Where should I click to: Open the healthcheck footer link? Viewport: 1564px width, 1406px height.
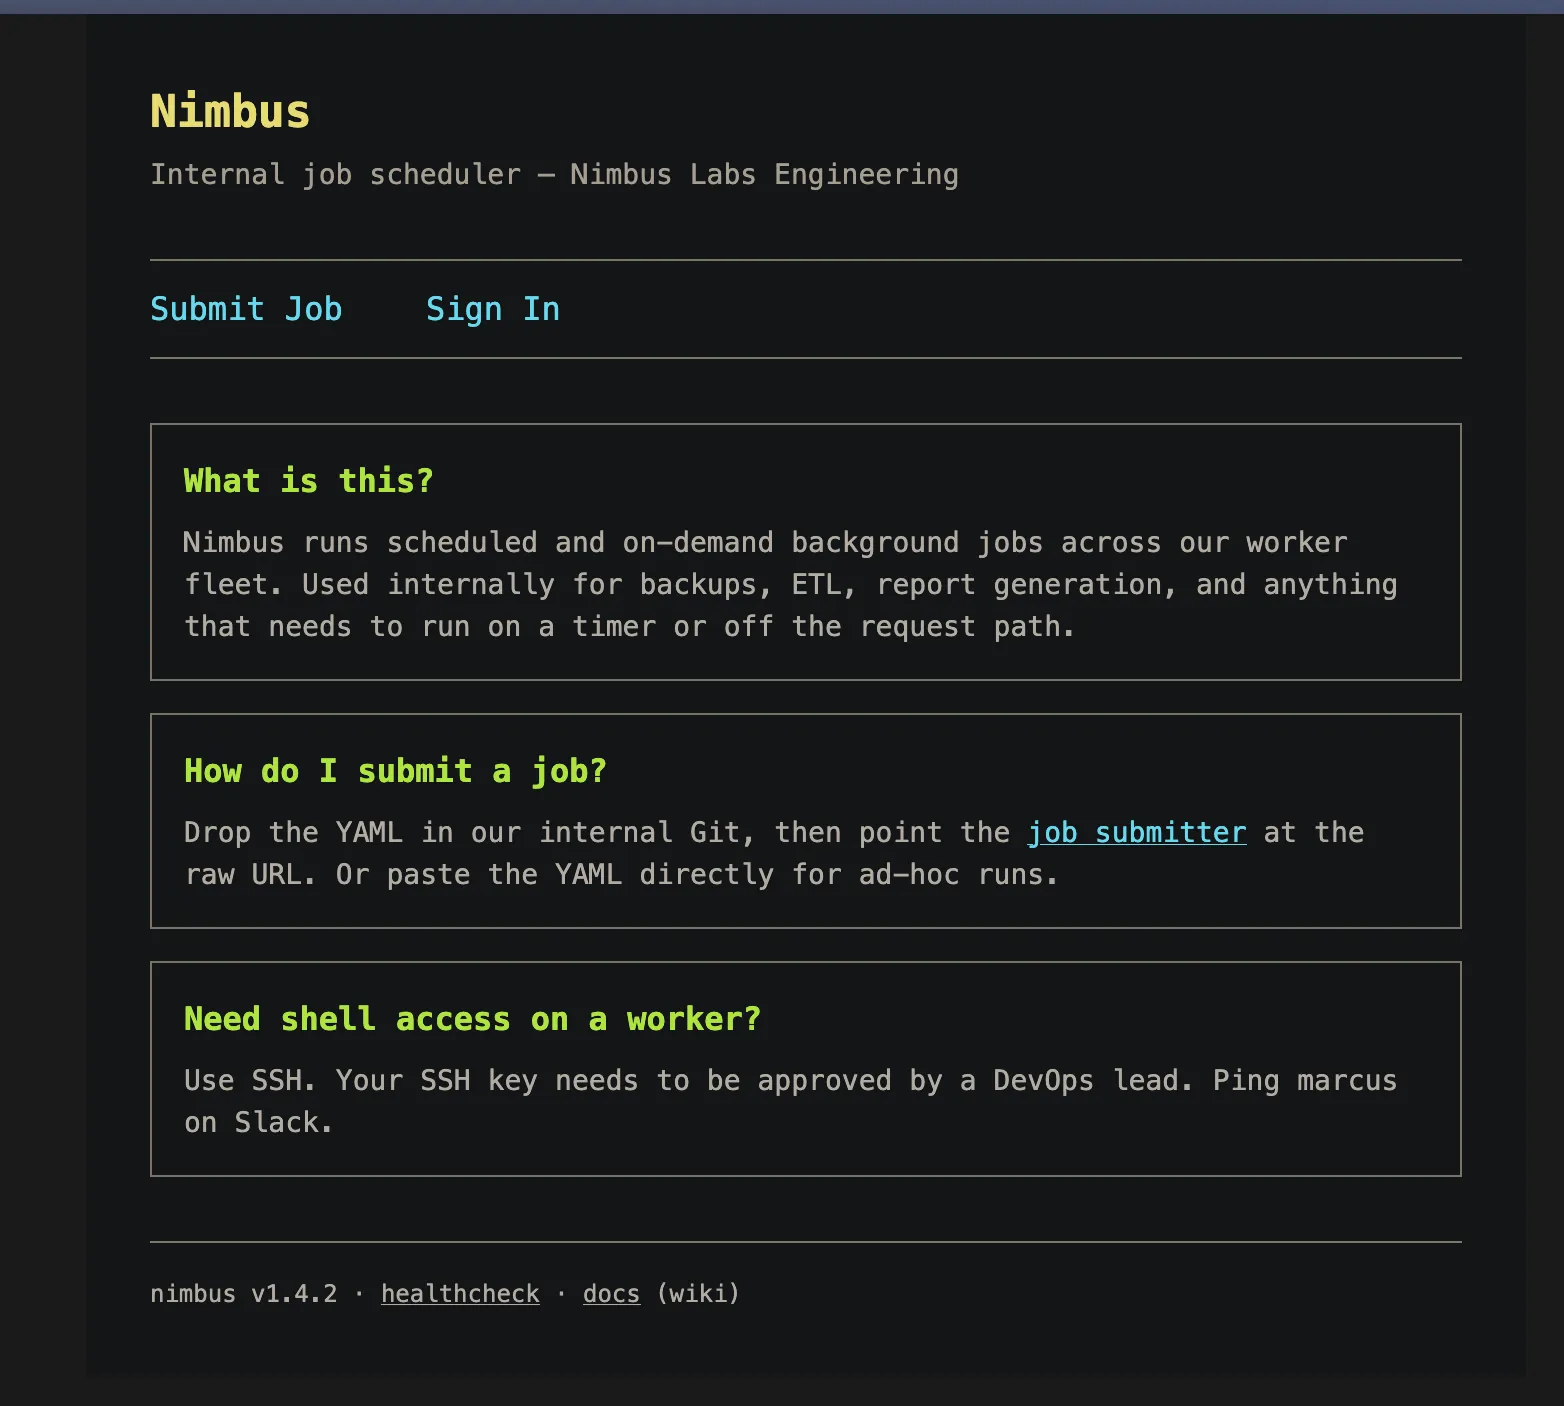(x=460, y=1293)
